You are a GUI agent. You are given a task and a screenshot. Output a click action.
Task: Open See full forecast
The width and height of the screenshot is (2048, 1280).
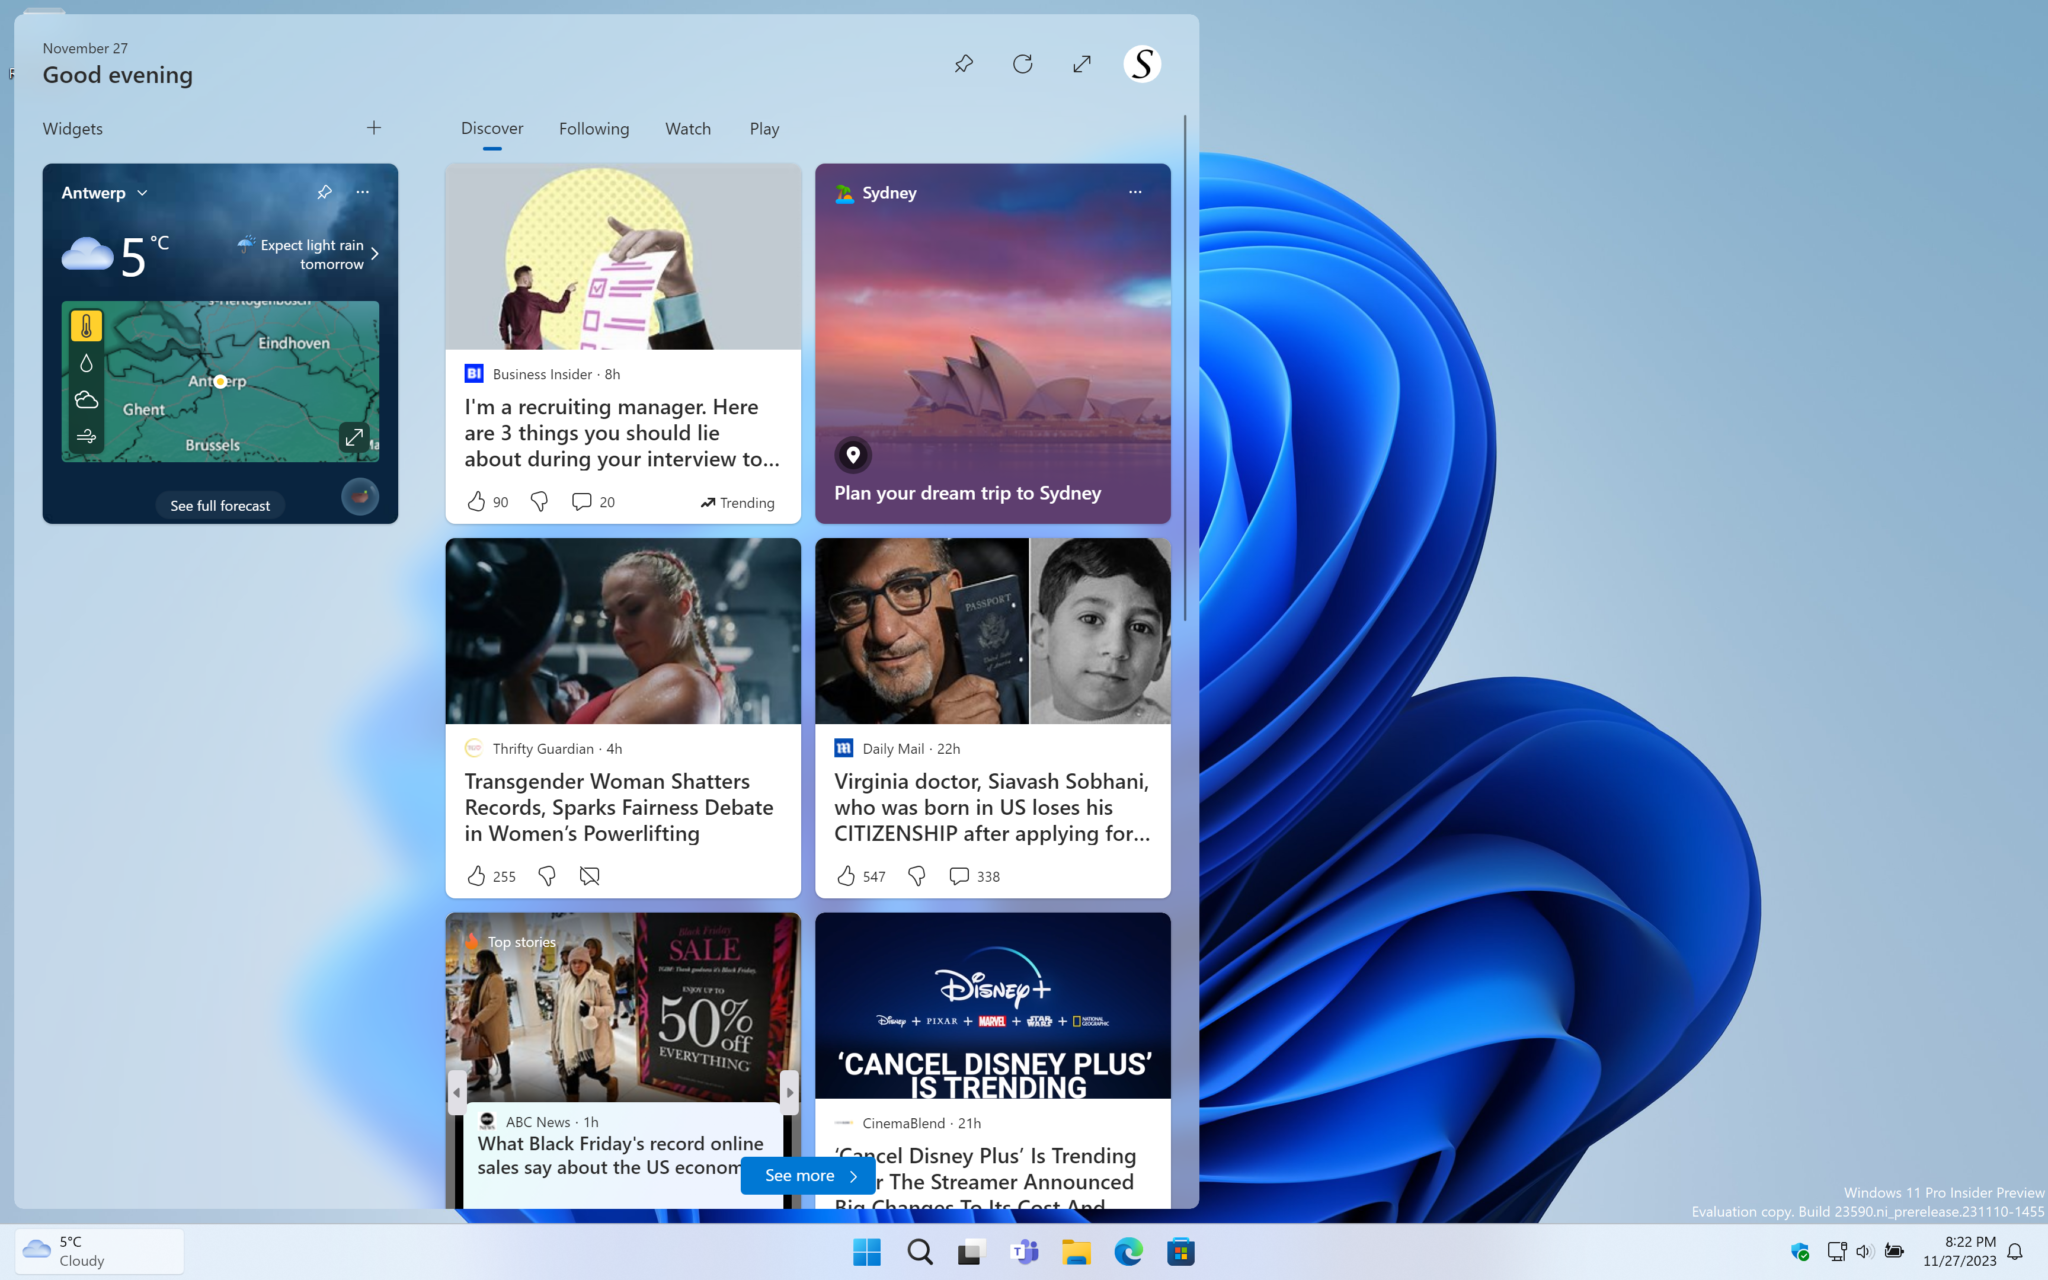220,505
